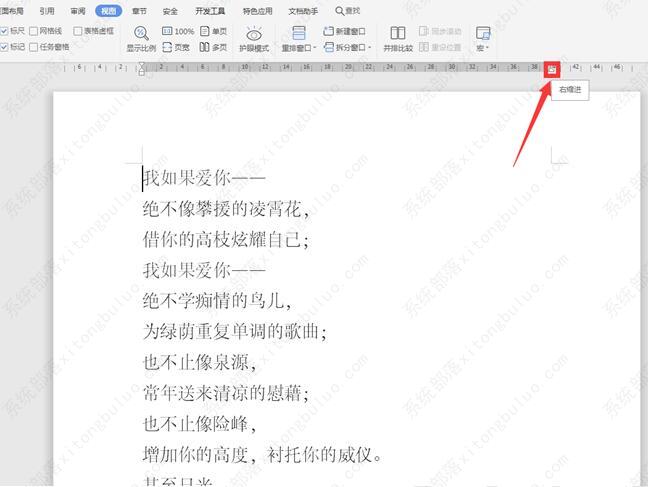
Task: Turn on 护眼模式 eye protection mode
Action: [x=254, y=39]
